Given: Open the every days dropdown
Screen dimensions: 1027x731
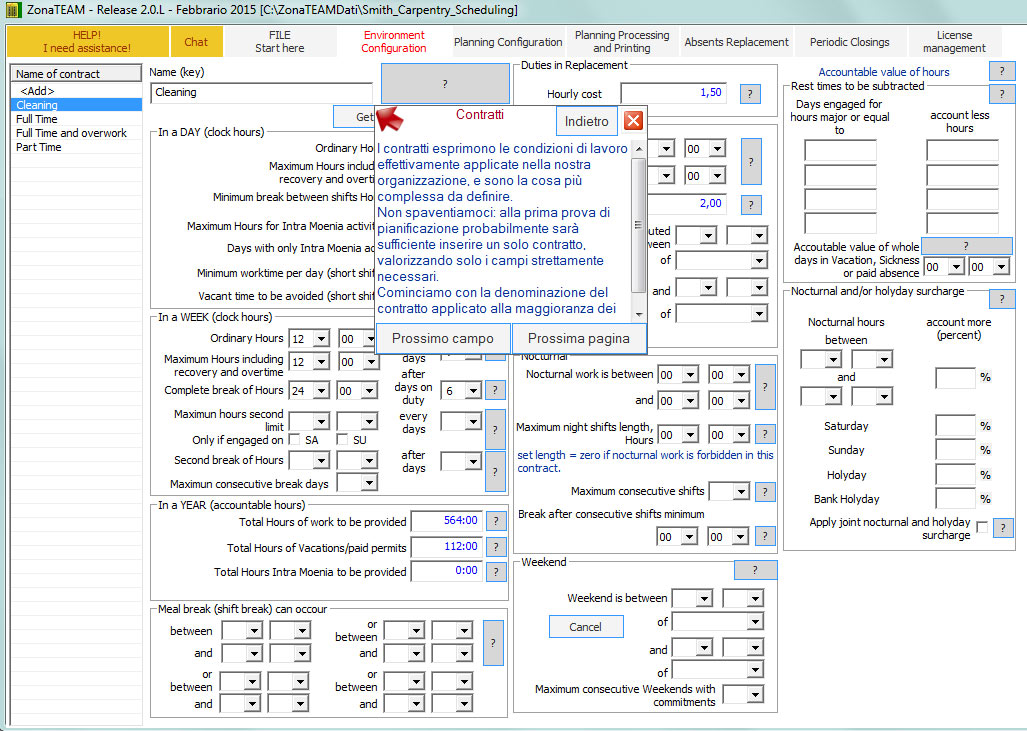Looking at the screenshot, I should (473, 421).
